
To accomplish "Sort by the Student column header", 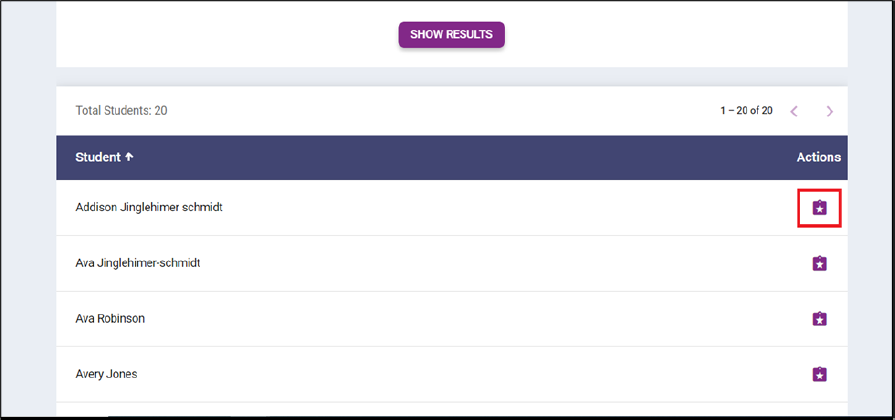I will pos(97,157).
